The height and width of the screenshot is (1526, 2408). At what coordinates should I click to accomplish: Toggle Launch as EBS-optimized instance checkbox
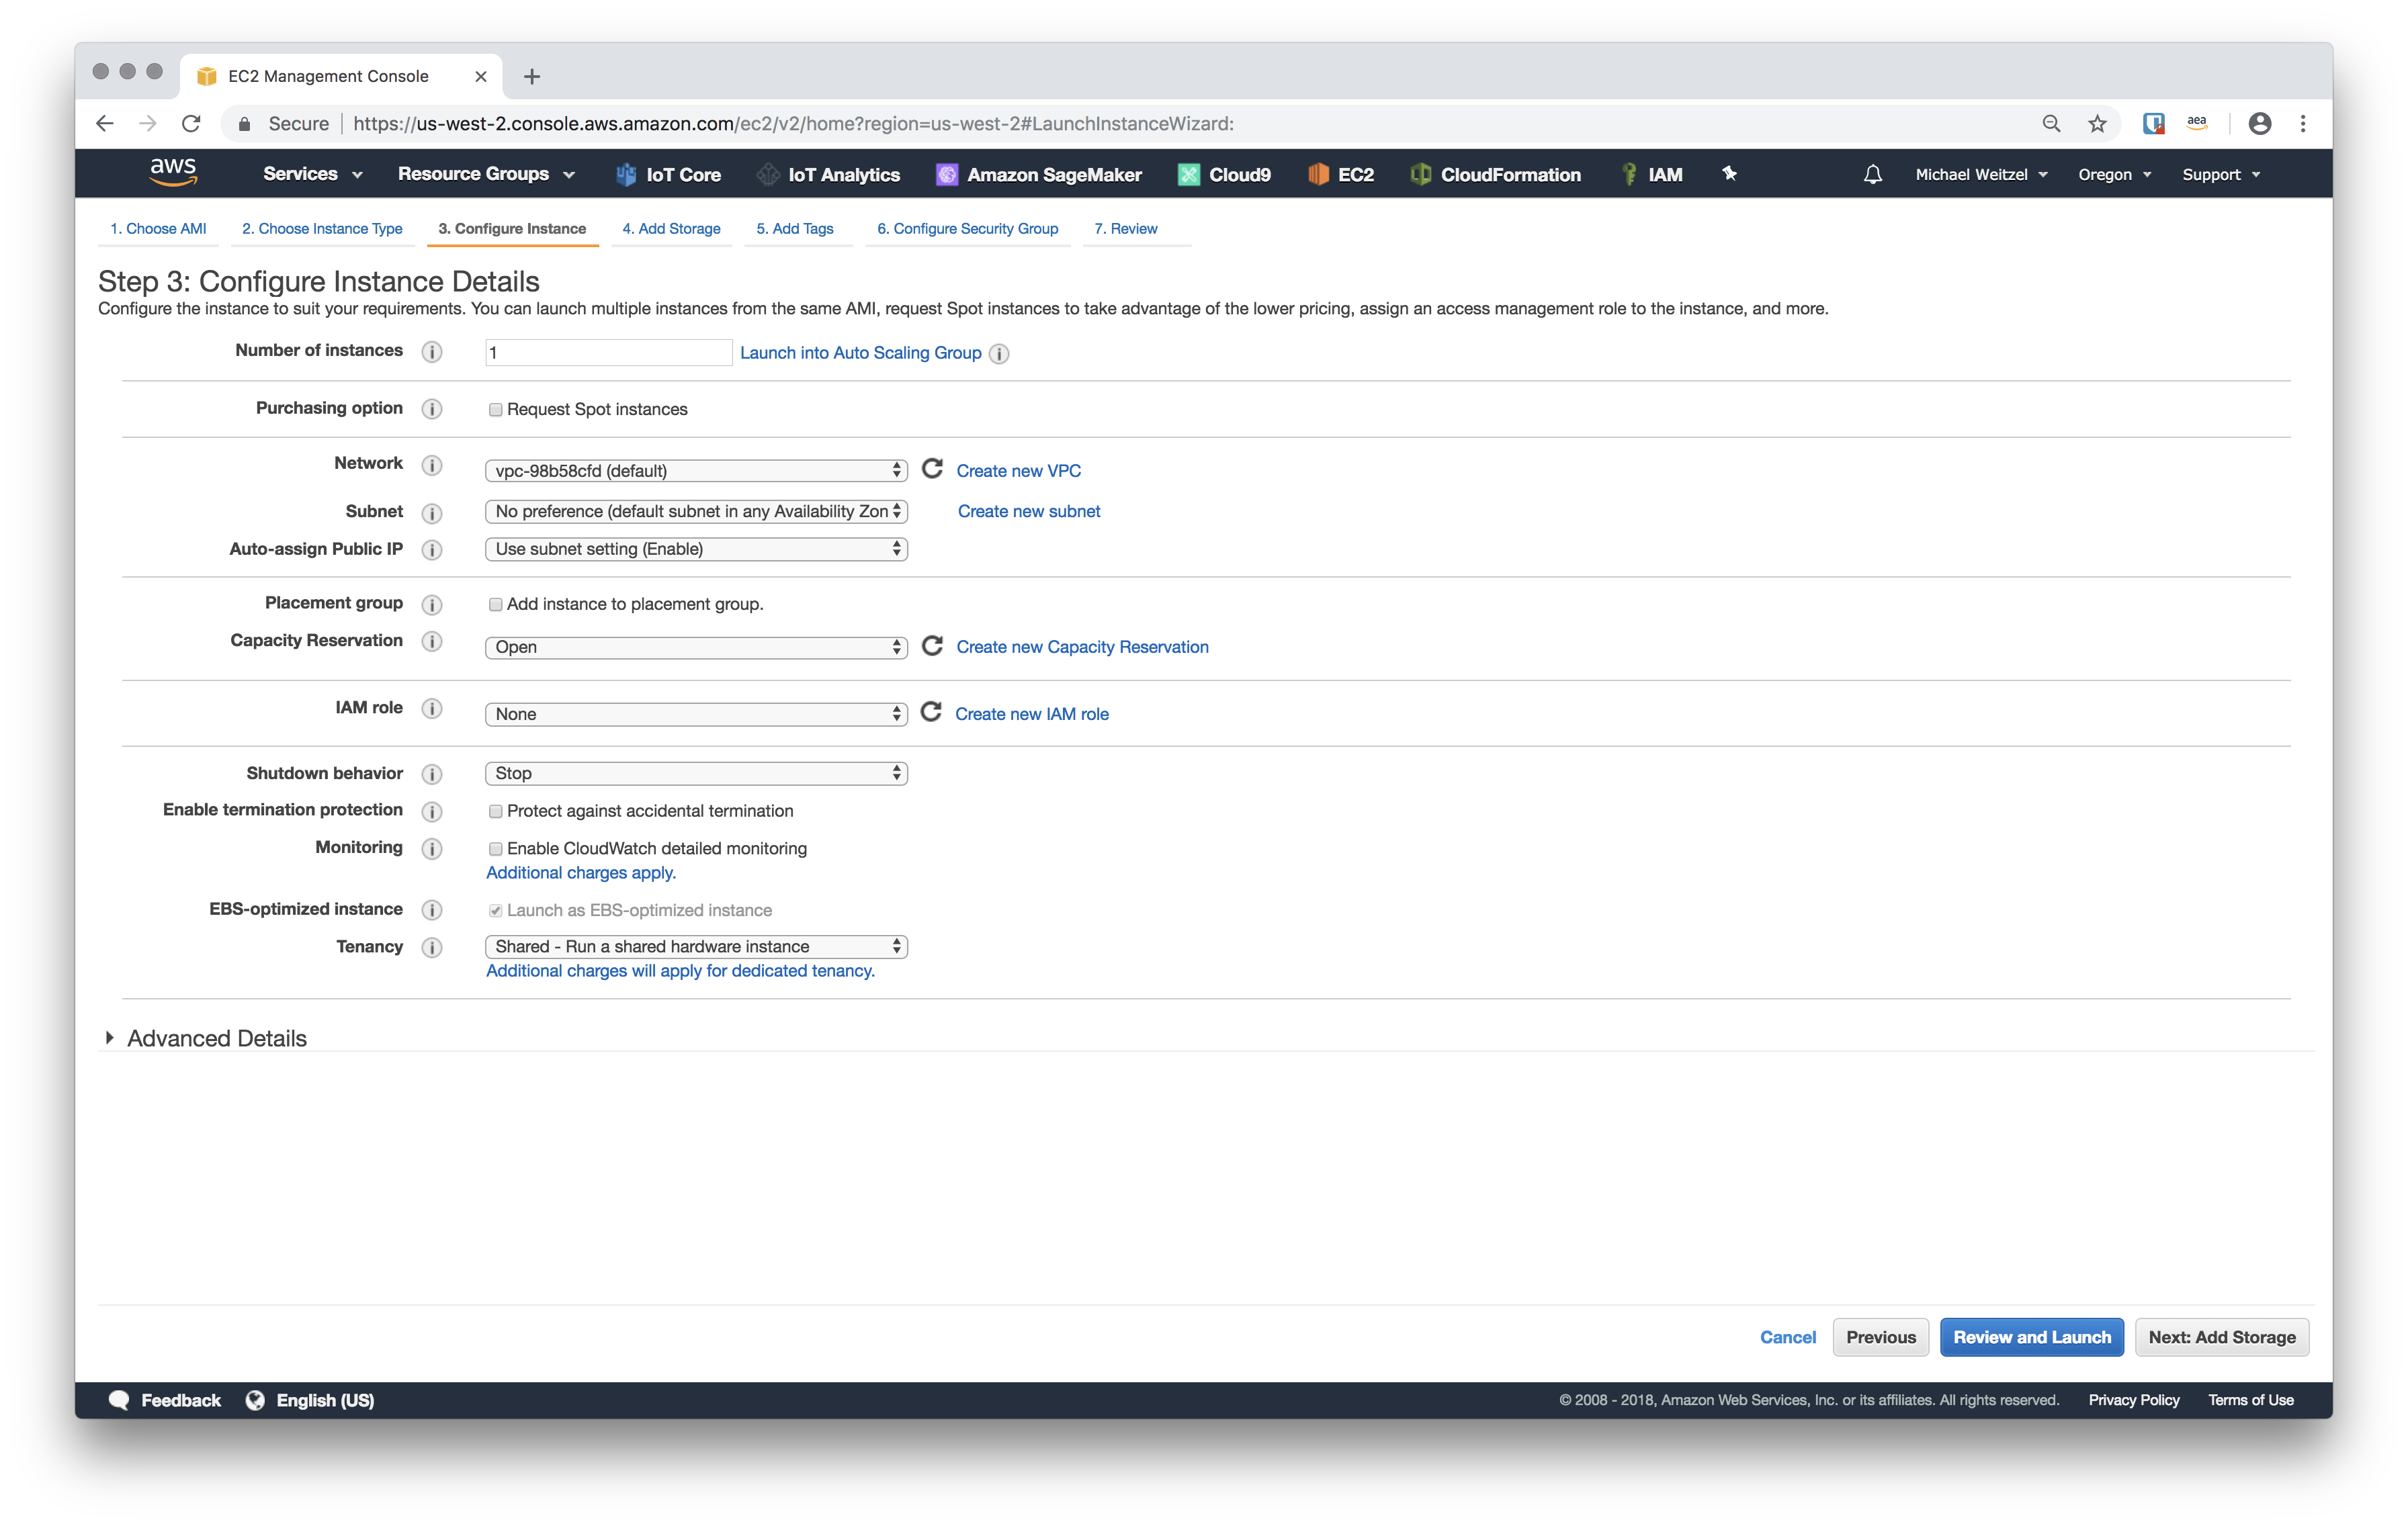point(495,910)
